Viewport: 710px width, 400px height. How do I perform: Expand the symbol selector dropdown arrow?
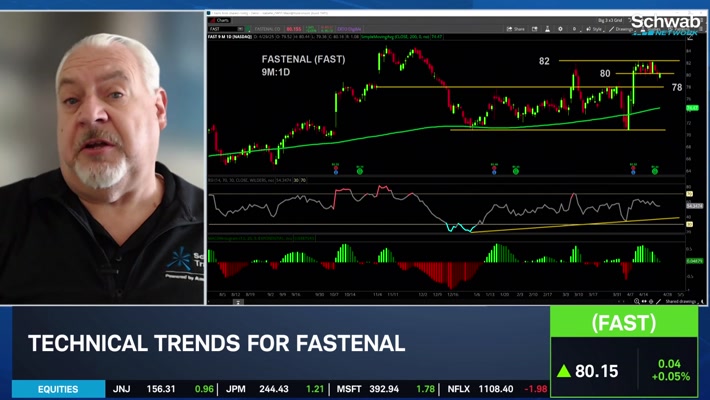pos(240,29)
